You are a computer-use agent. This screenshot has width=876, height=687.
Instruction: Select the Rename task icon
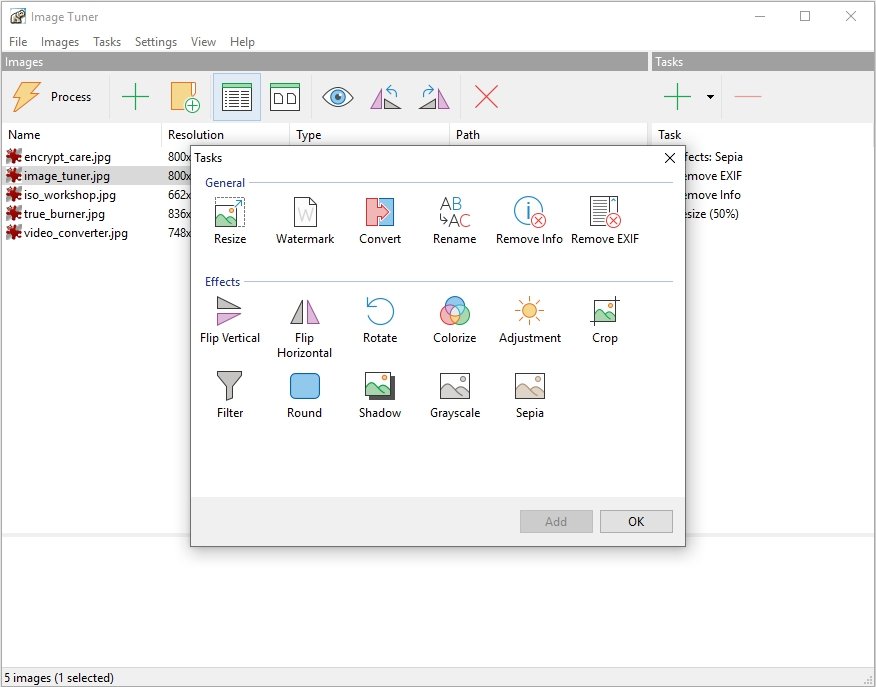455,212
